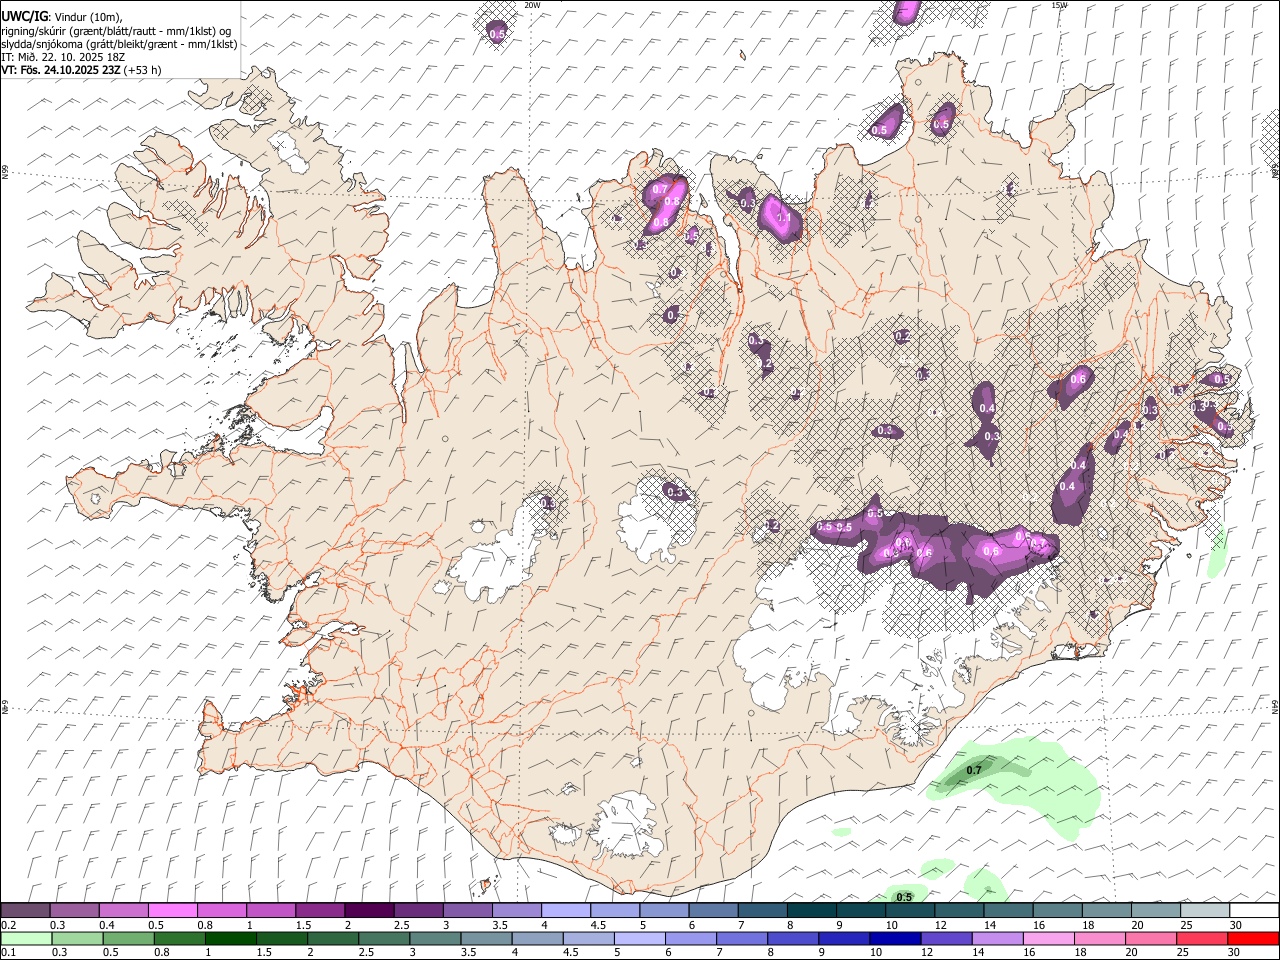Click the 'VT: Fös. 24.10.2025 23Z (+53 h)' line

pyautogui.click(x=81, y=70)
